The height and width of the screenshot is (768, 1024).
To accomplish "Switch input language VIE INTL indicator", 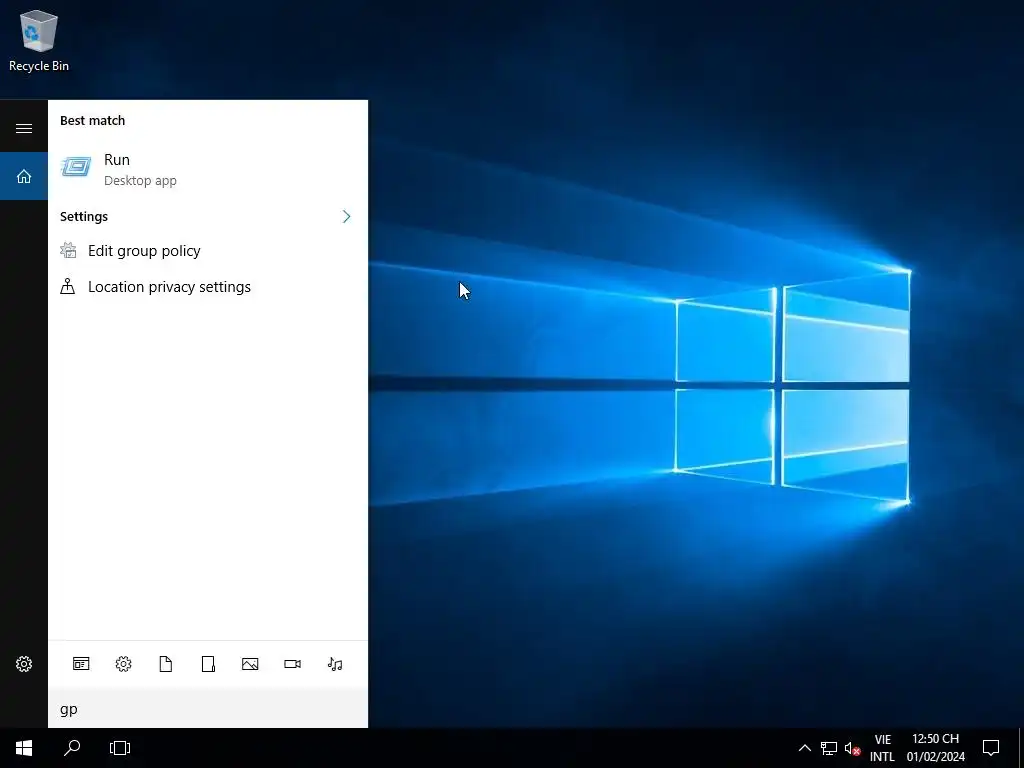I will (x=882, y=748).
